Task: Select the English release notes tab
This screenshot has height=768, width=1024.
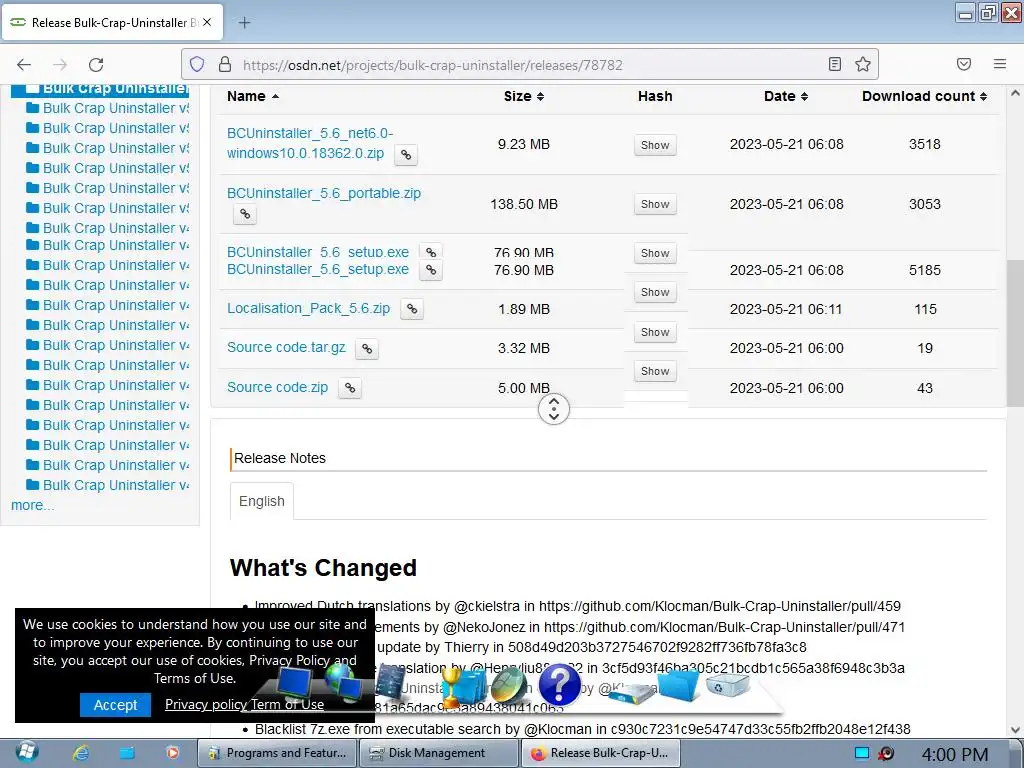Action: (x=262, y=501)
